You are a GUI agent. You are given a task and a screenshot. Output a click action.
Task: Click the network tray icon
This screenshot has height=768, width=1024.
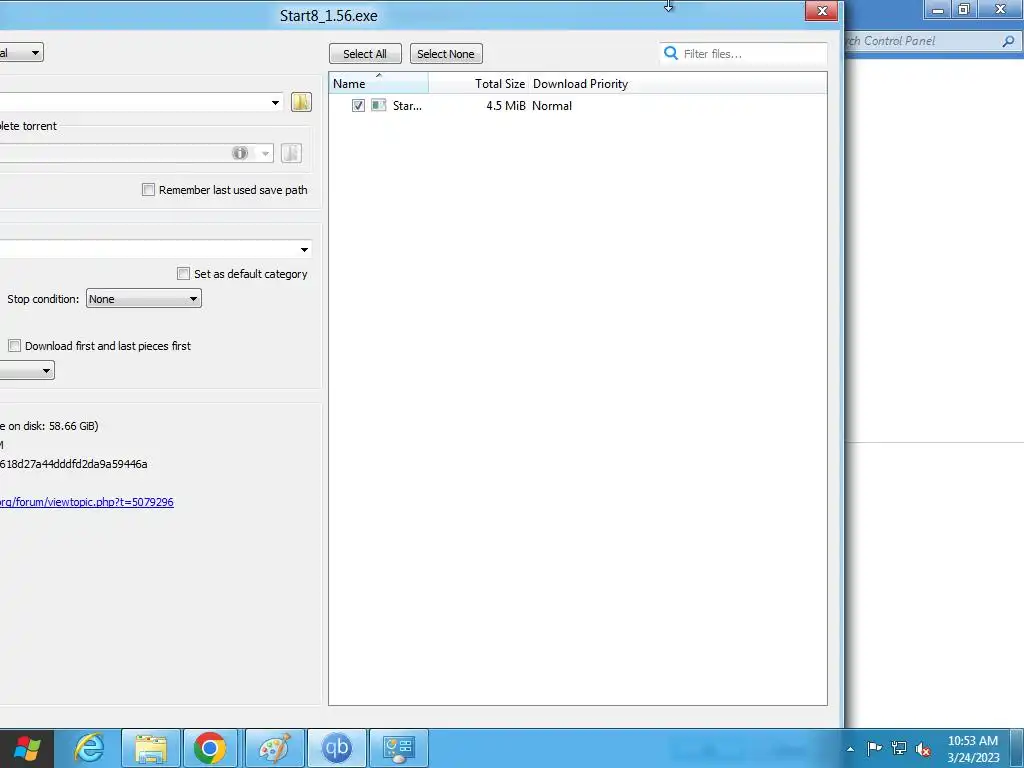coord(899,748)
